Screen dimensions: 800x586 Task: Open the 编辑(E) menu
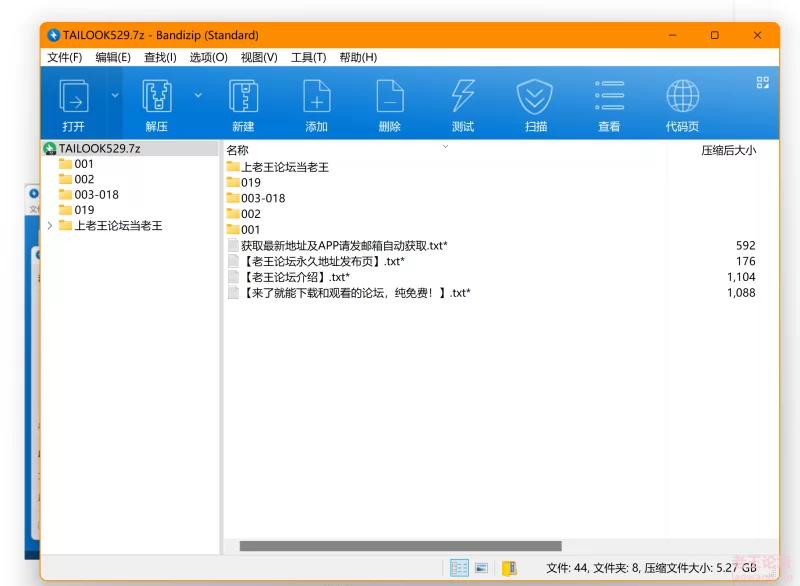click(x=113, y=57)
